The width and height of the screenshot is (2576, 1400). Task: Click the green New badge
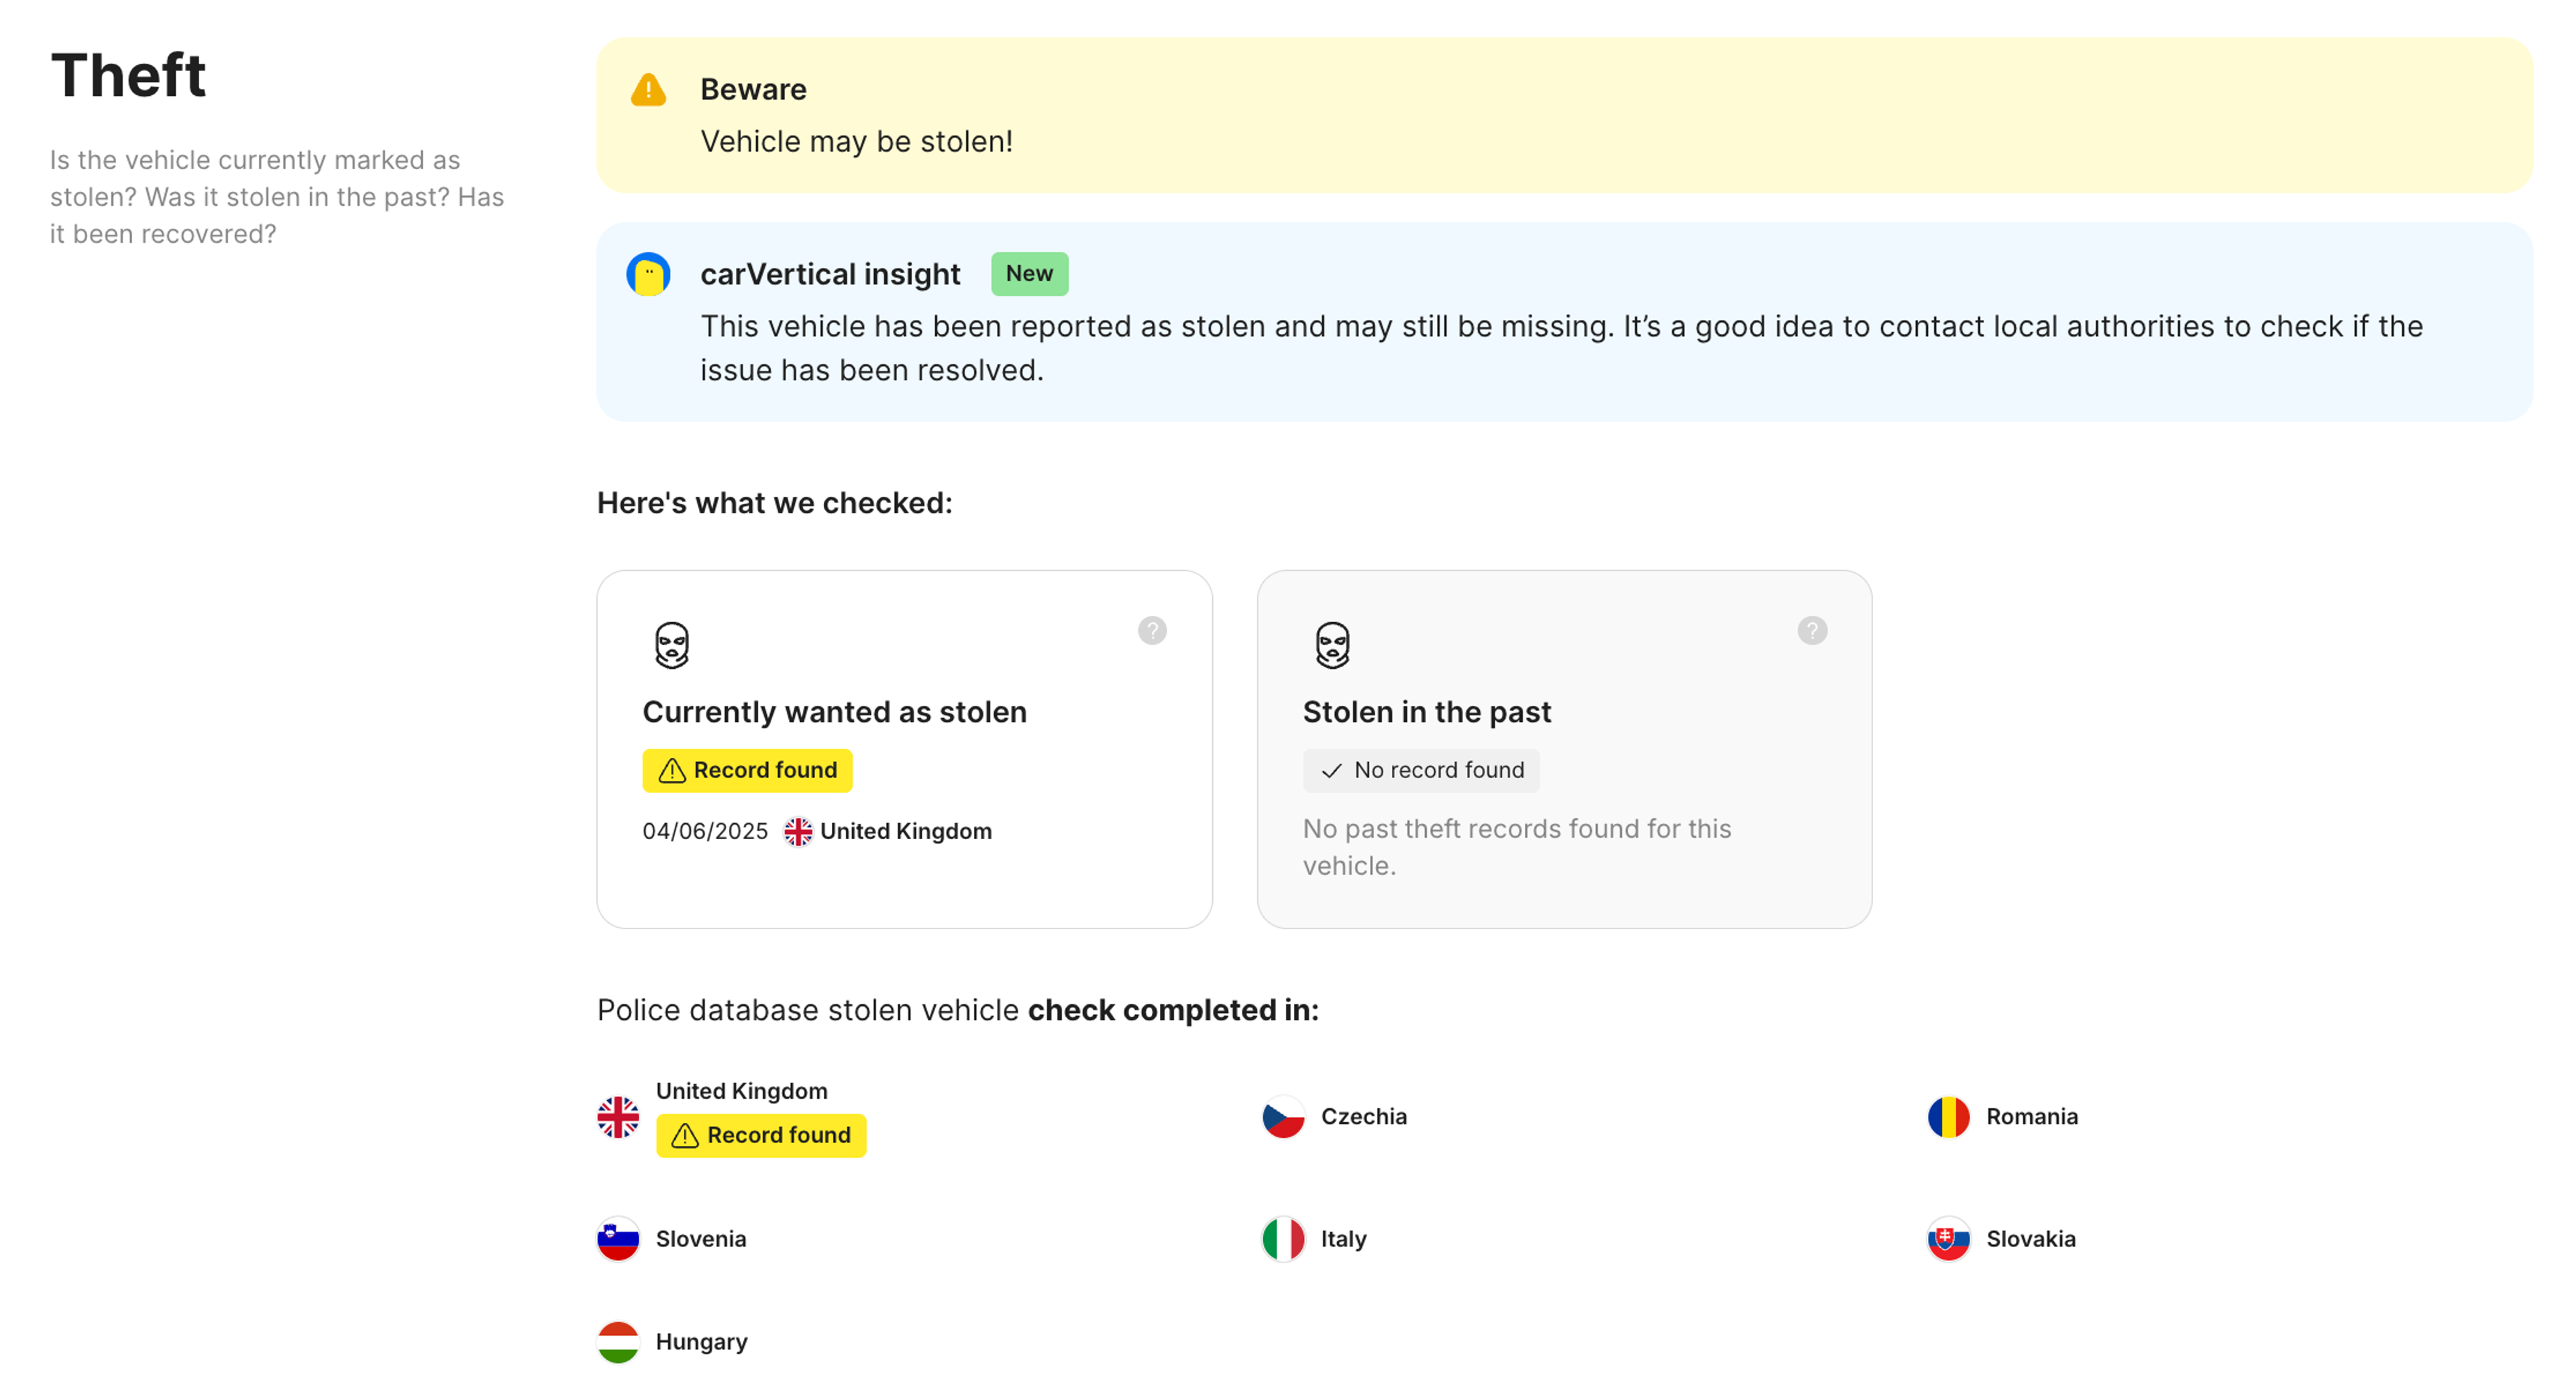[x=1029, y=274]
